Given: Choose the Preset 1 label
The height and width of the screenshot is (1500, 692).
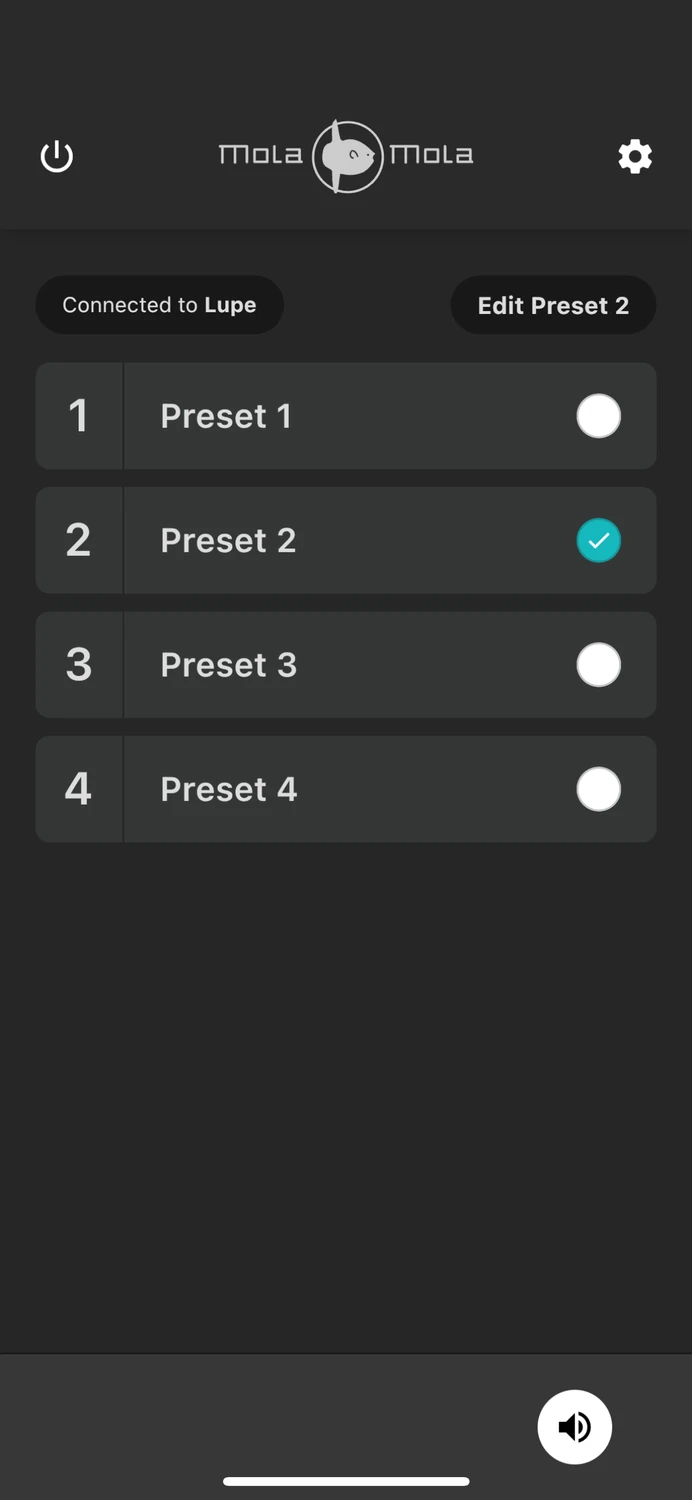Looking at the screenshot, I should coord(226,416).
